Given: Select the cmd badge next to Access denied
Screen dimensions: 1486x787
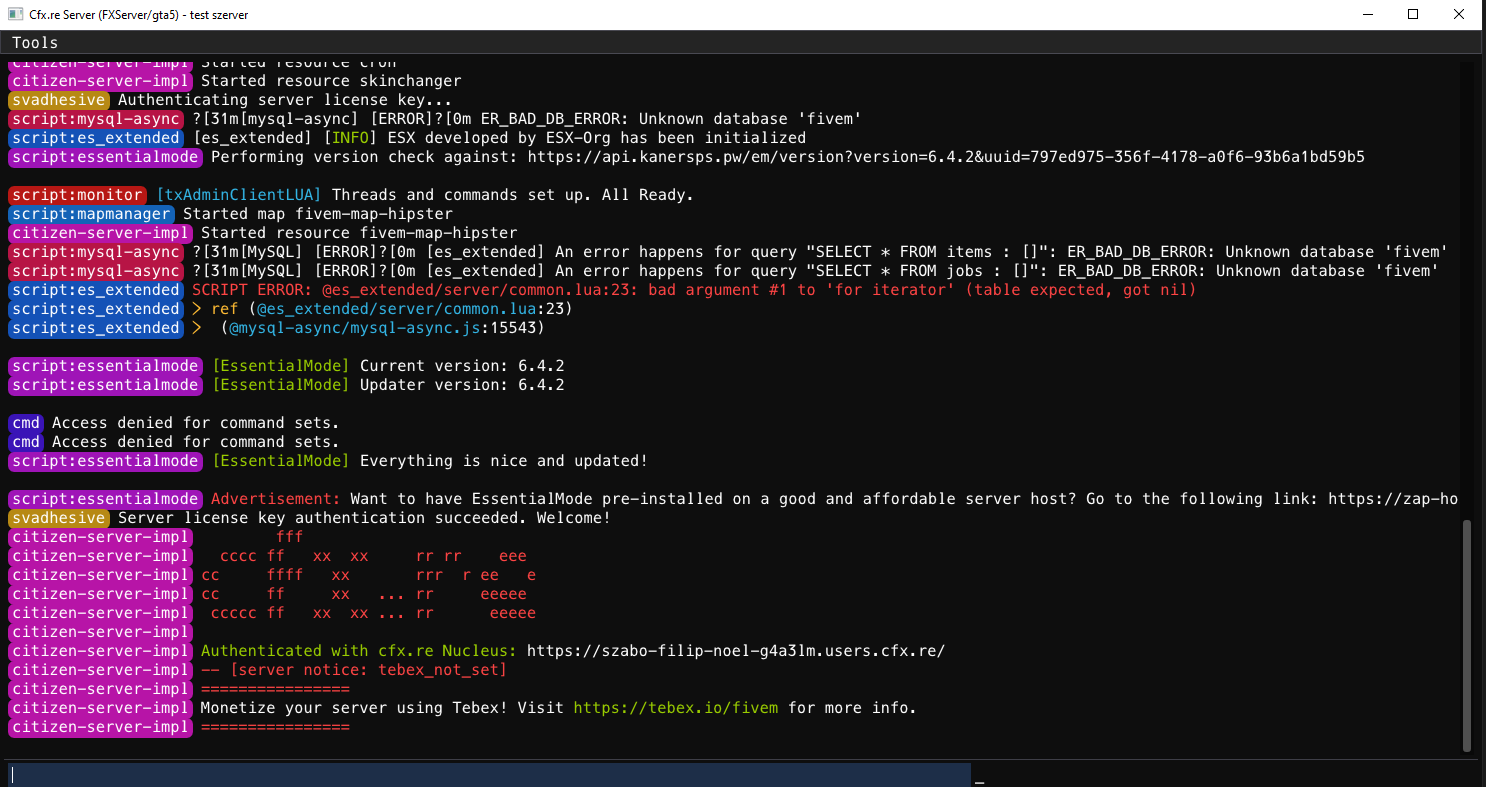Looking at the screenshot, I should tap(25, 422).
